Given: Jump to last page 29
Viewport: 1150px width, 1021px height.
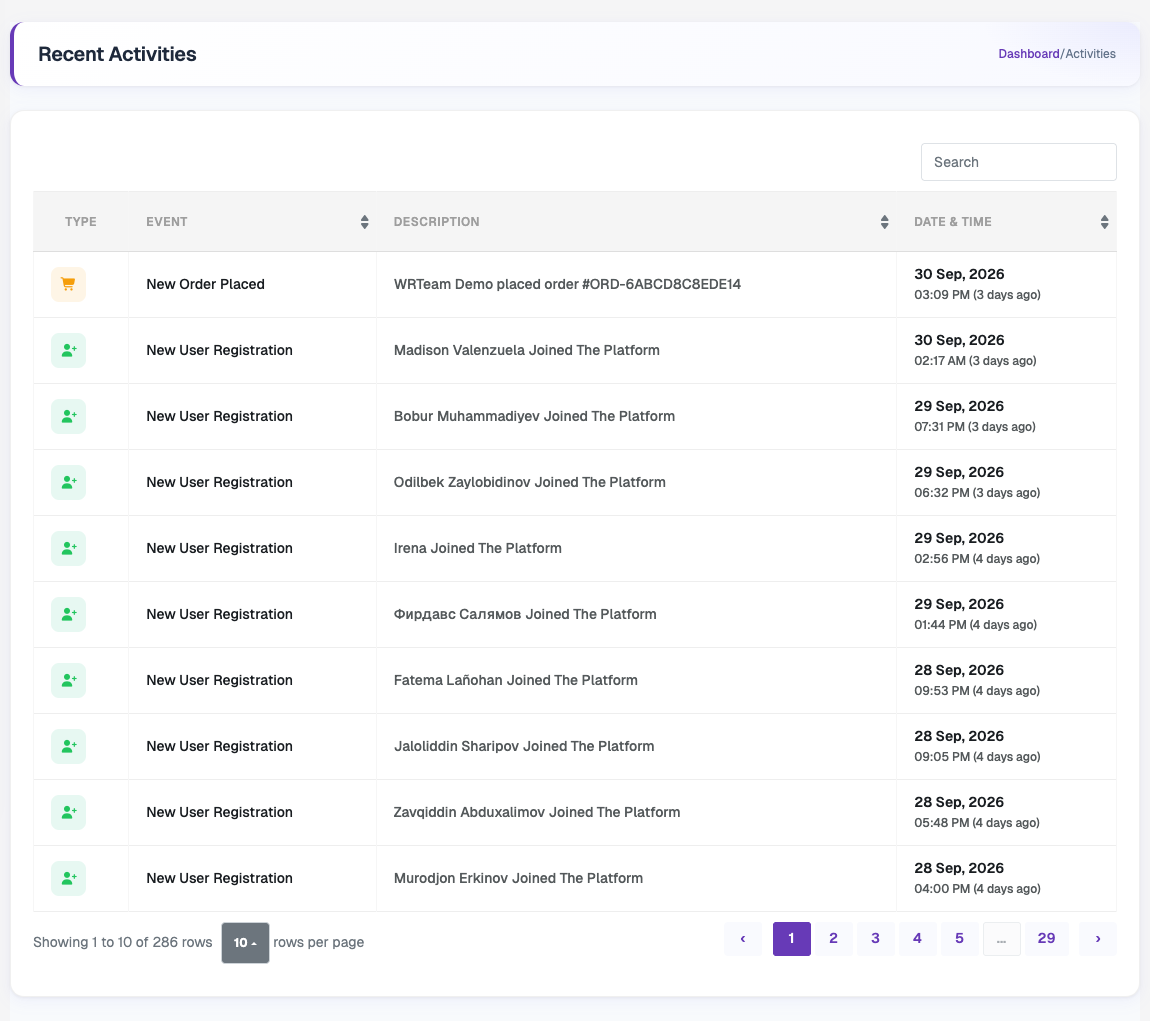Looking at the screenshot, I should [x=1046, y=939].
